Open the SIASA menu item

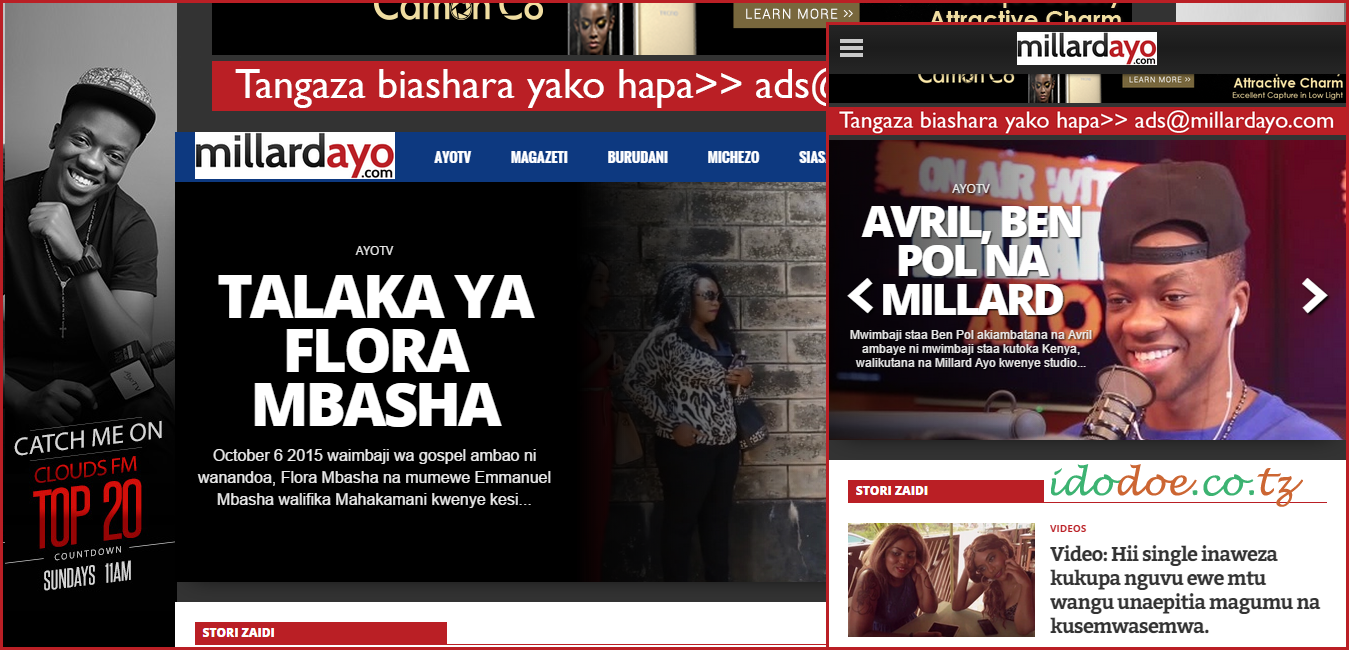[x=812, y=157]
